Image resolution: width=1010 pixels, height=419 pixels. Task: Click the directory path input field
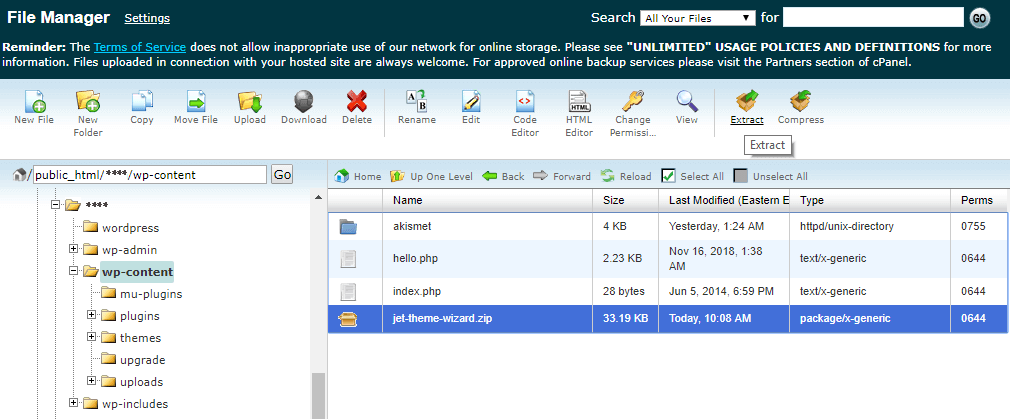149,175
